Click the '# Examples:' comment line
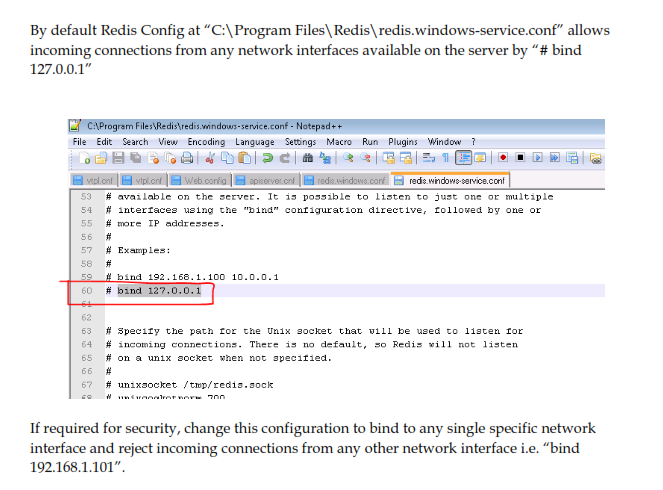Screen dimensions: 663x490 (x=138, y=250)
